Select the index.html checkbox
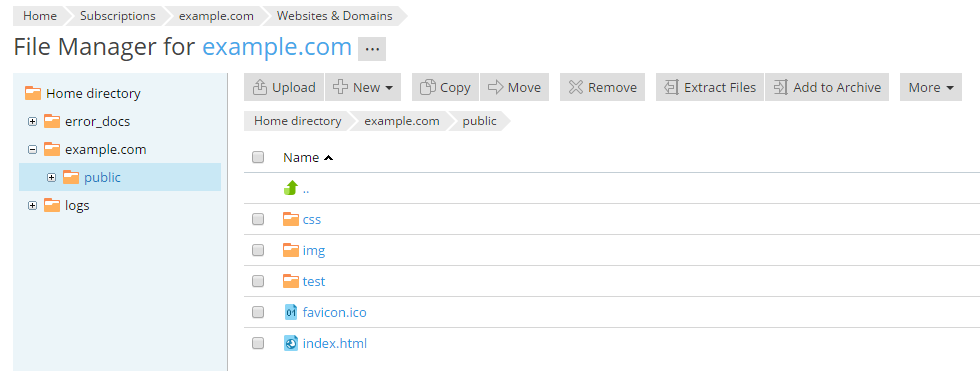The width and height of the screenshot is (980, 371). pyautogui.click(x=258, y=343)
